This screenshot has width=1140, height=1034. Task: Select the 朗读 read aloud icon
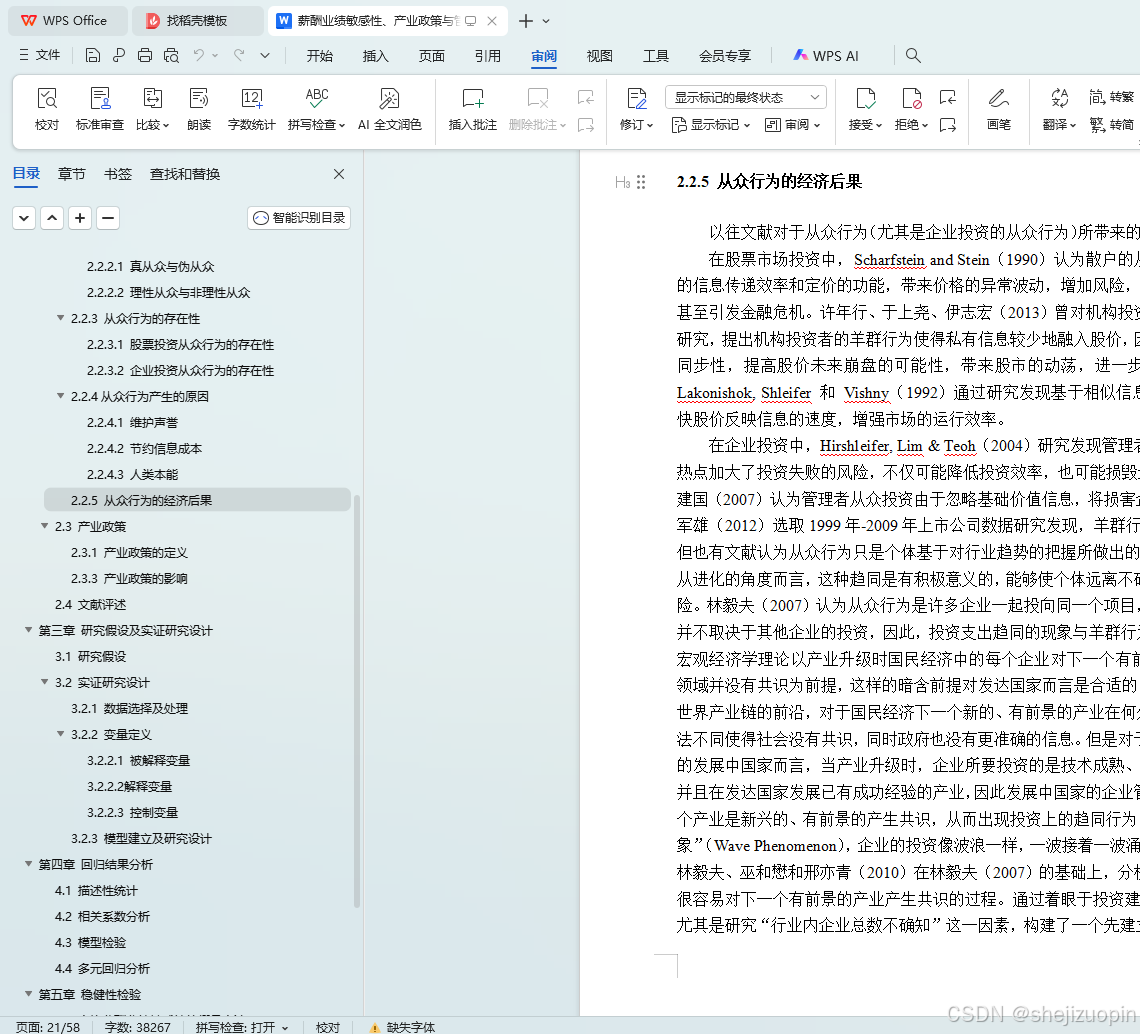pyautogui.click(x=198, y=109)
